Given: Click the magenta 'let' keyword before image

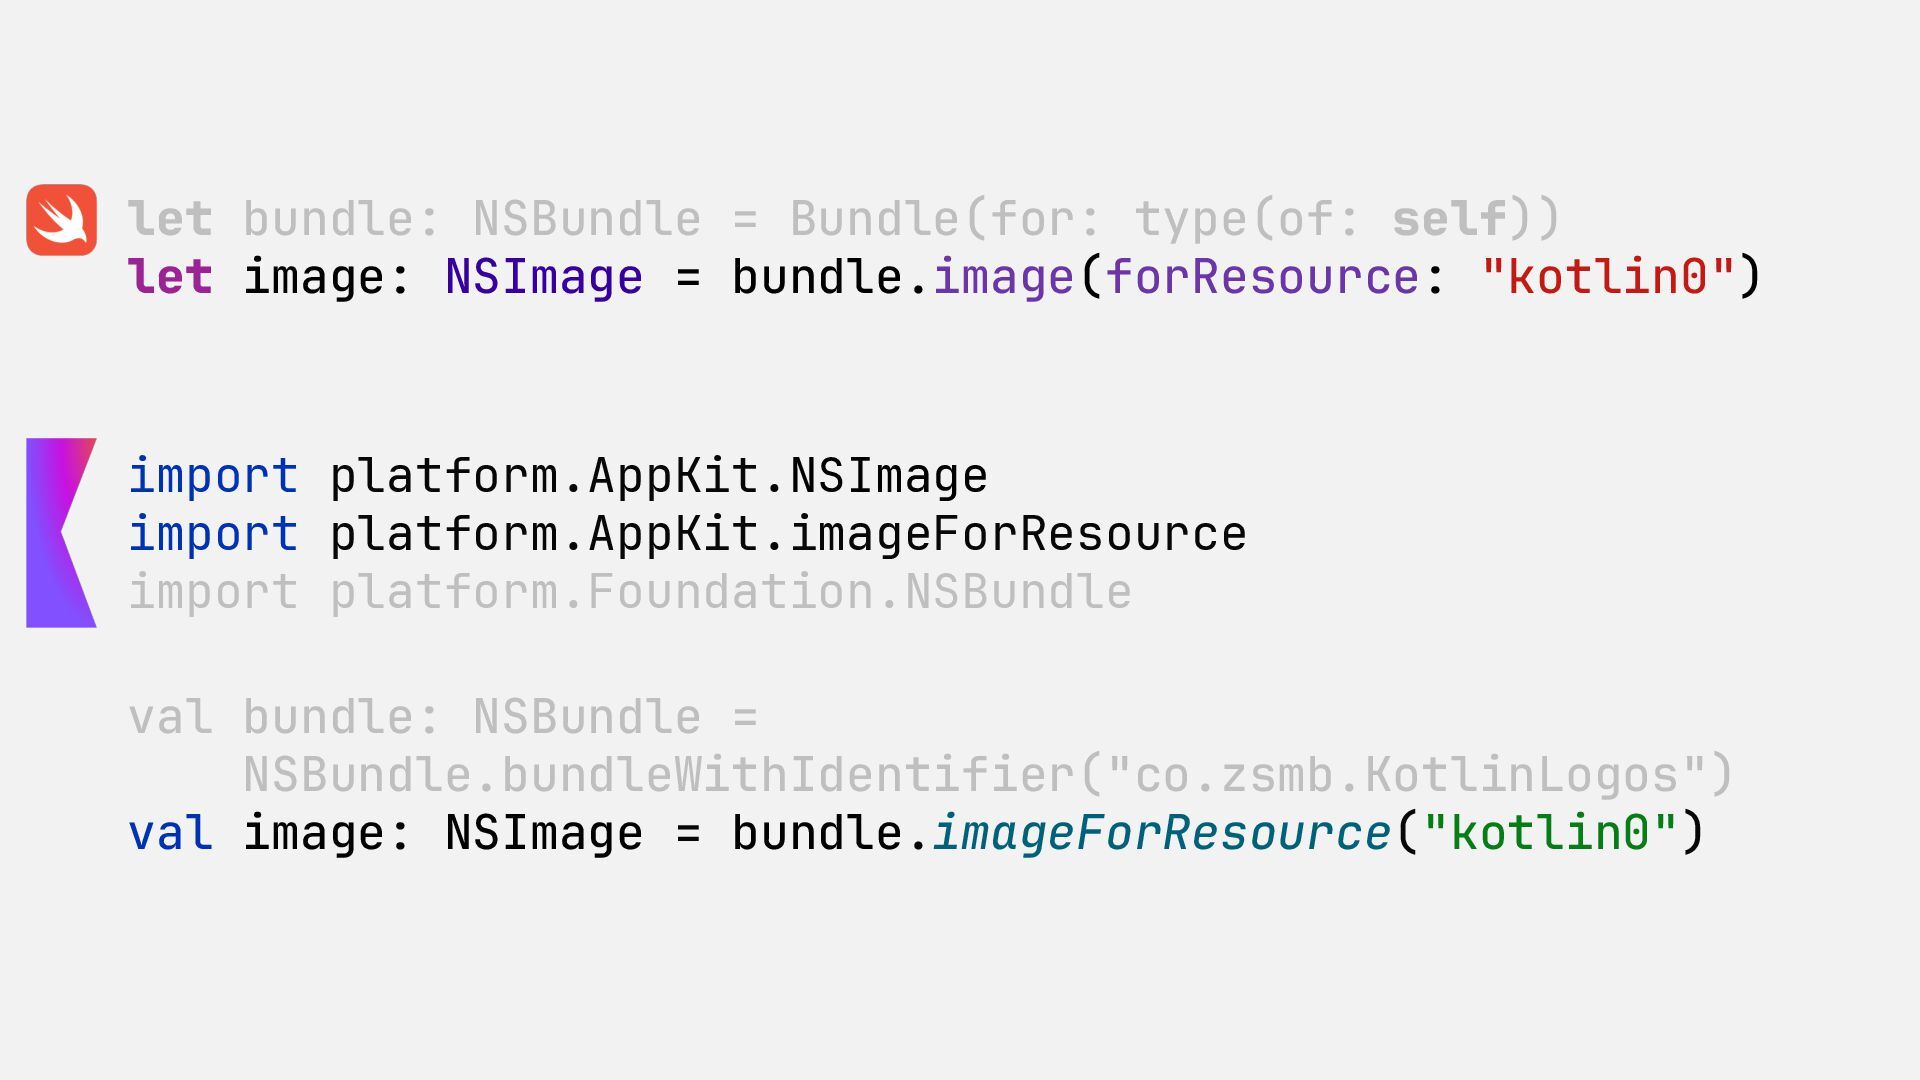Looking at the screenshot, I should (170, 277).
